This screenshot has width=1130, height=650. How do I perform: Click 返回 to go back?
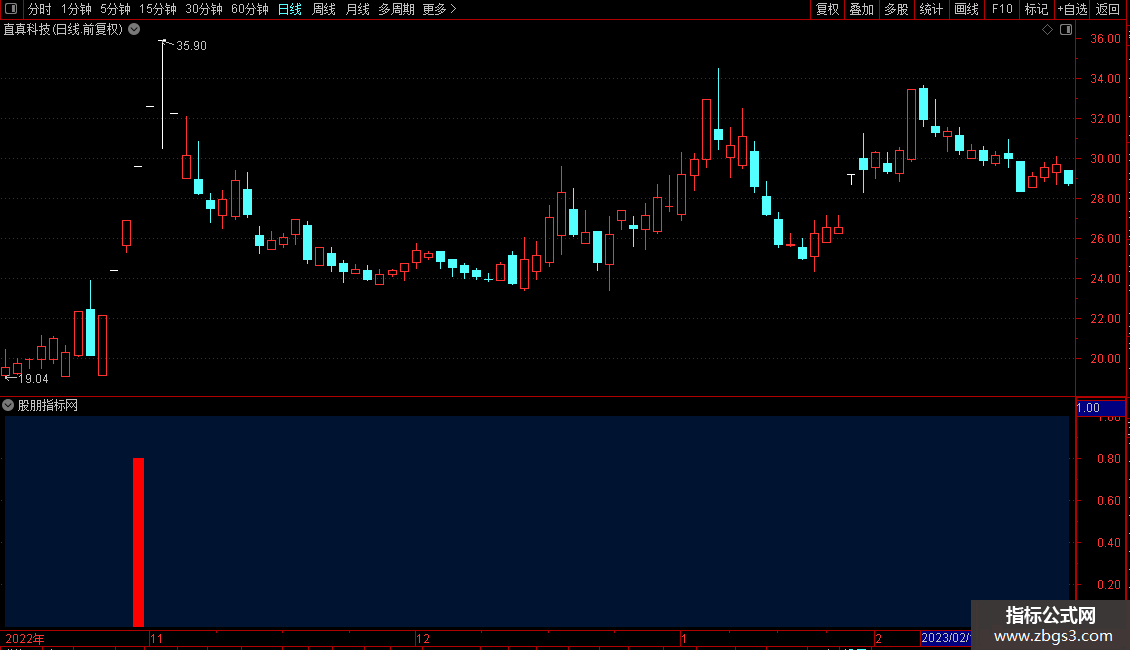(x=1108, y=9)
